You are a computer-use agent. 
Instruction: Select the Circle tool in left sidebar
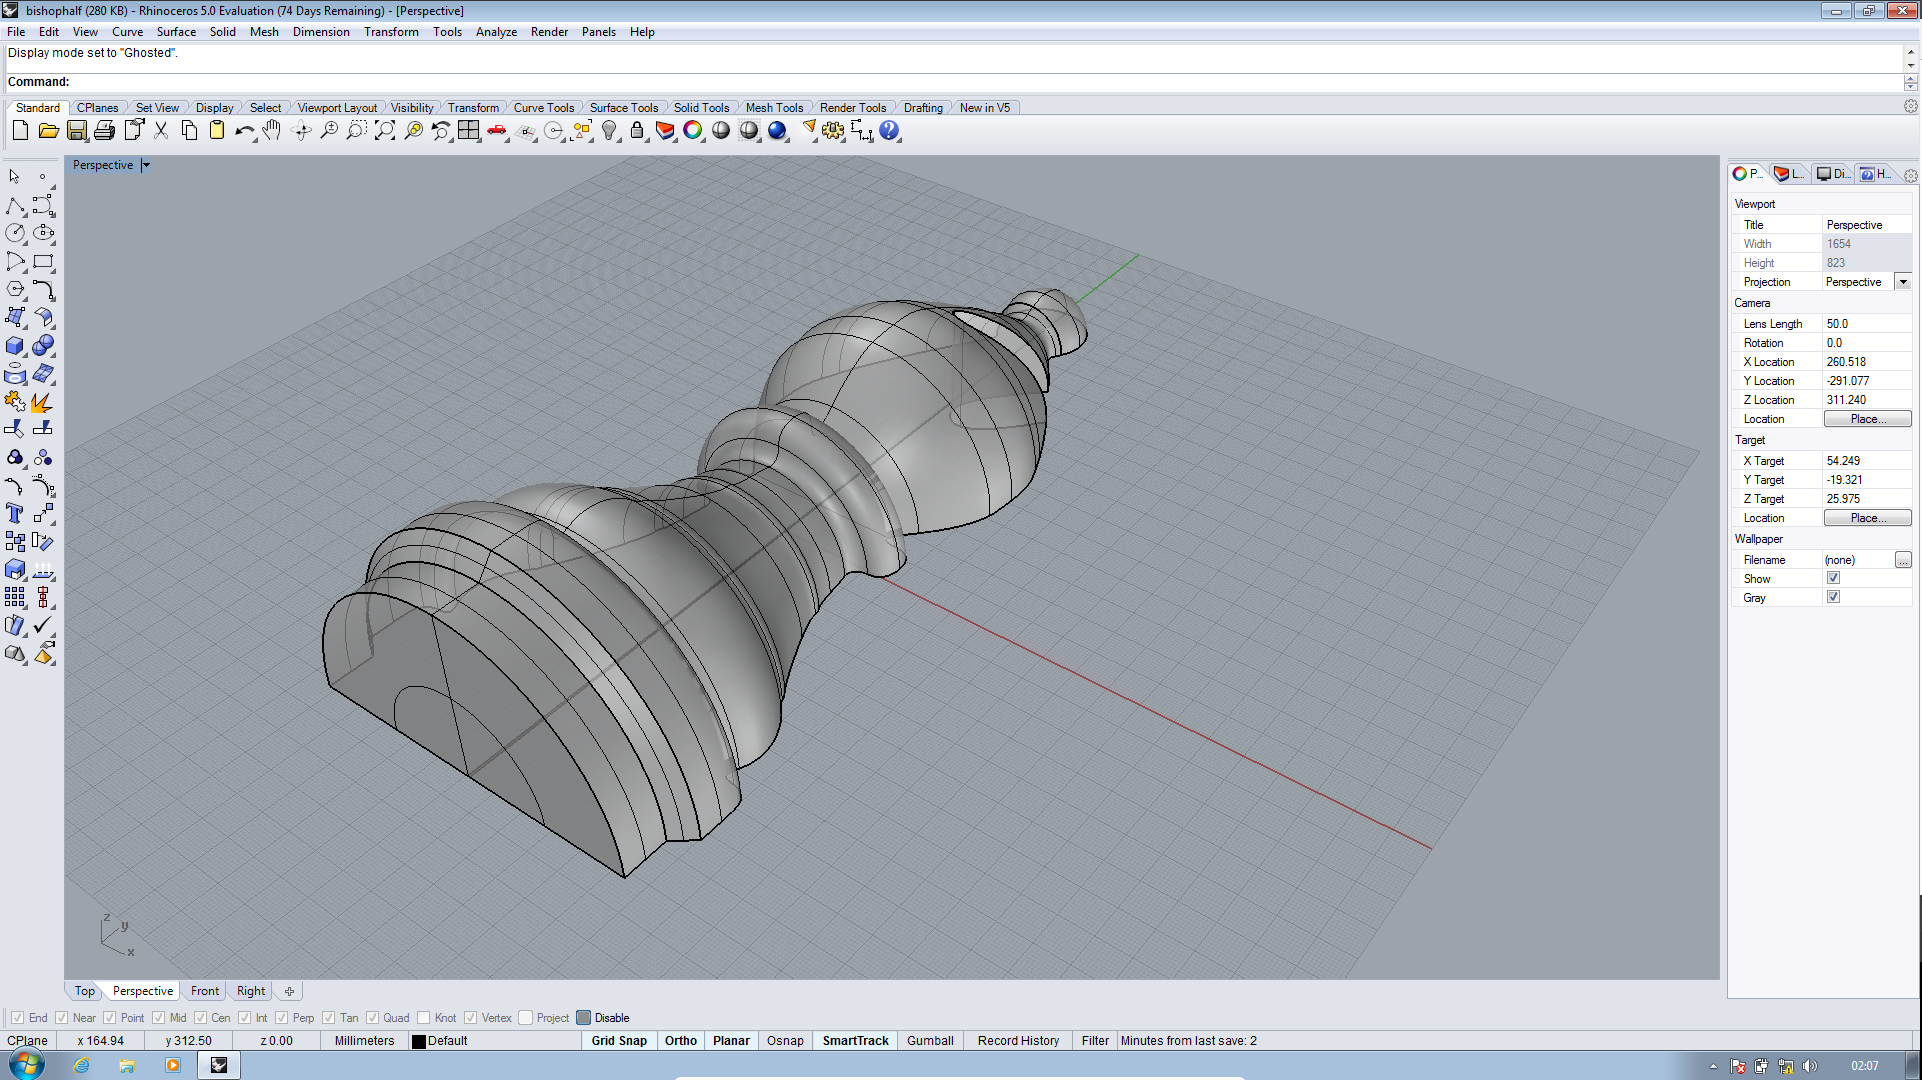tap(15, 233)
